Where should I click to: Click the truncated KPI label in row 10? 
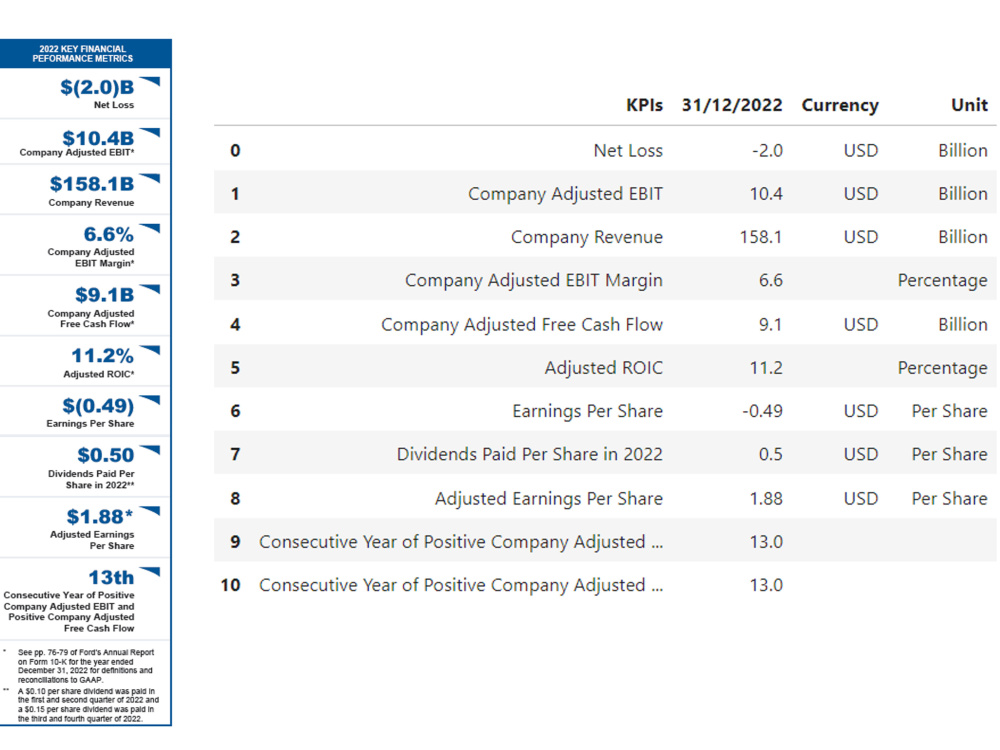pyautogui.click(x=461, y=585)
